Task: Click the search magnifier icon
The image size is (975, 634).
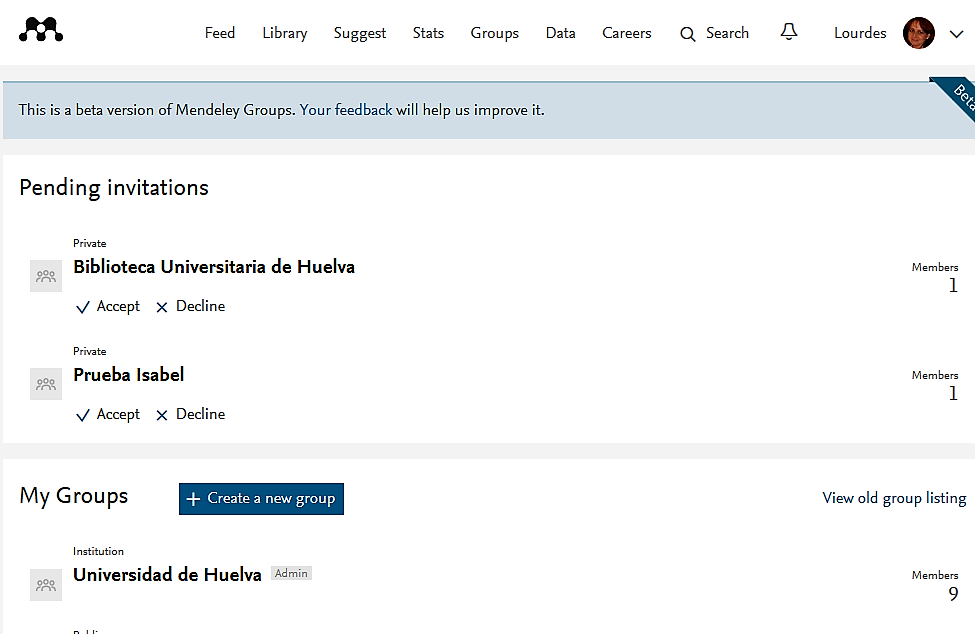Action: point(687,34)
